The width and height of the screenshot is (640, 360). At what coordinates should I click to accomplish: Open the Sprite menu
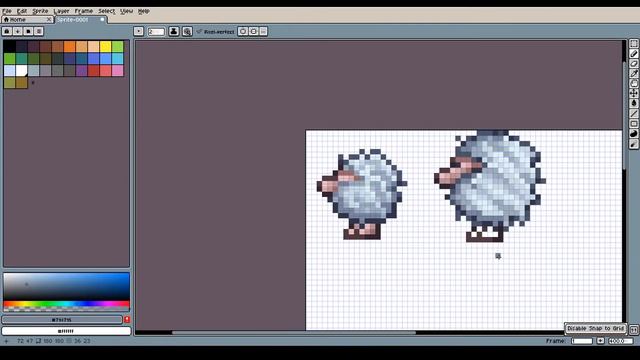(x=40, y=11)
